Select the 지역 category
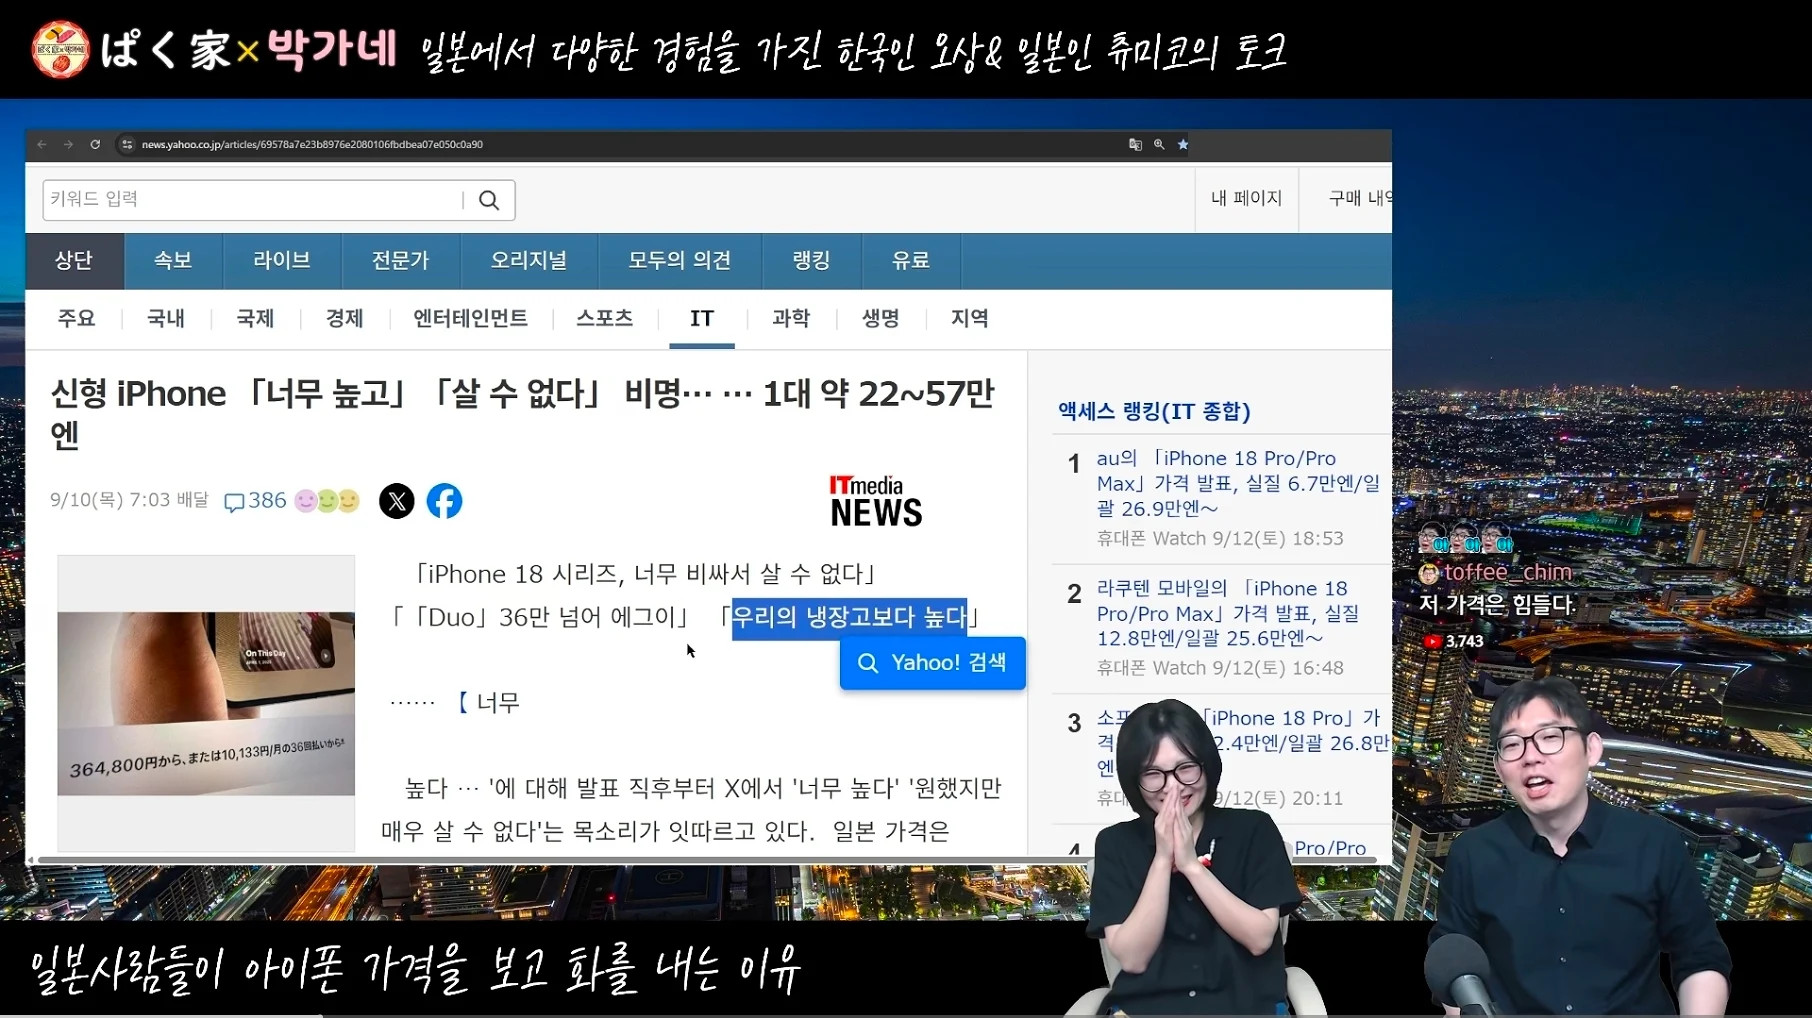The image size is (1812, 1018). click(x=970, y=319)
